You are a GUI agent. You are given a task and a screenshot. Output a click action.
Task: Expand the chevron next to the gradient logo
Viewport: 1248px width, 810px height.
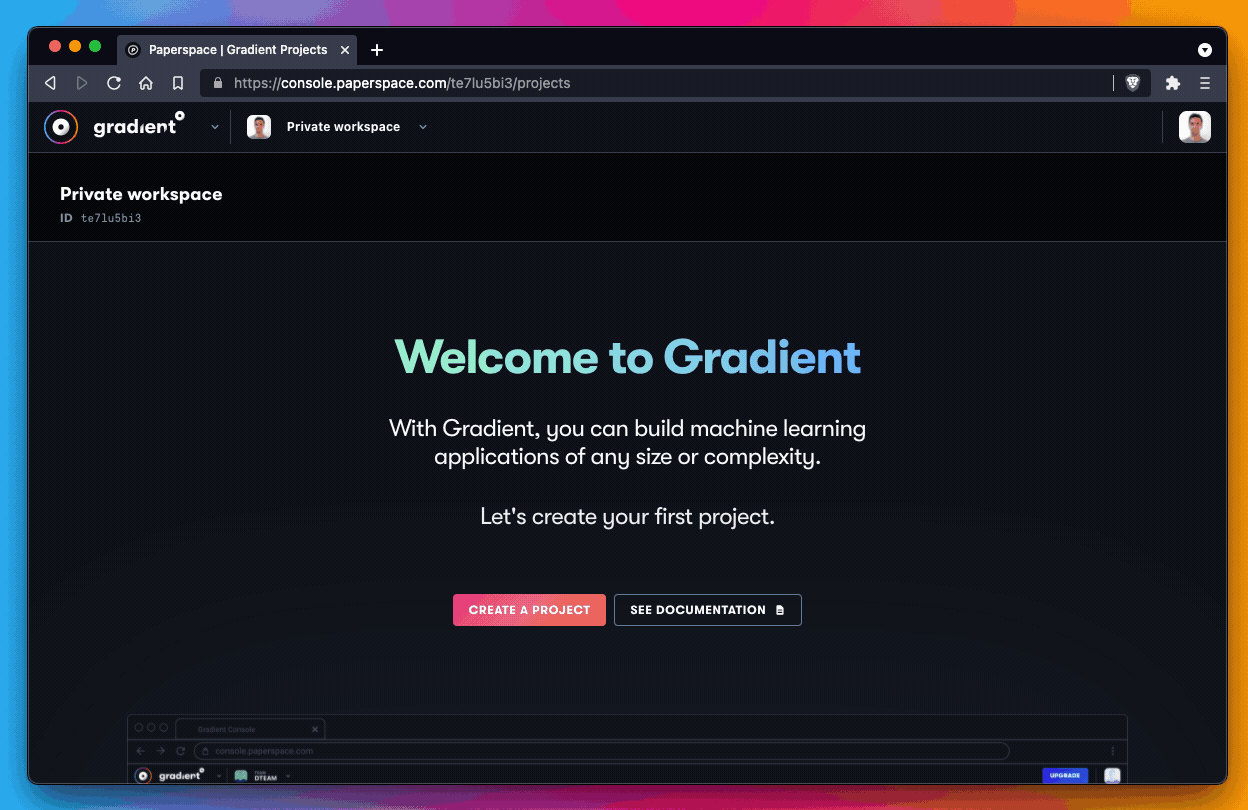click(215, 127)
